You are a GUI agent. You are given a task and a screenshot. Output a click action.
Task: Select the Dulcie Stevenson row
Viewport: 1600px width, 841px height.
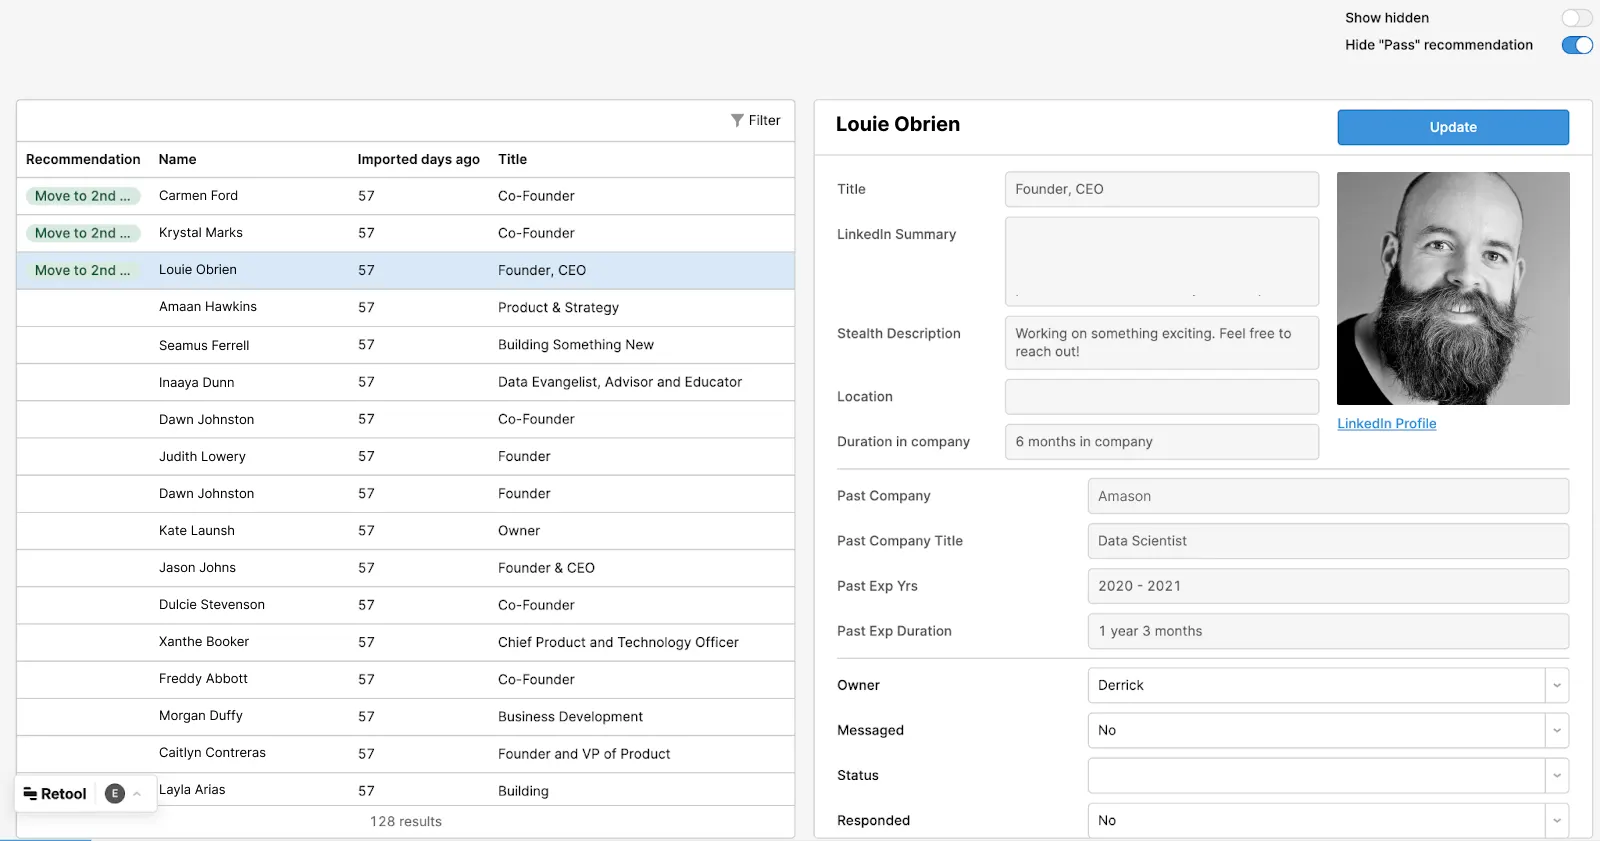tap(405, 605)
